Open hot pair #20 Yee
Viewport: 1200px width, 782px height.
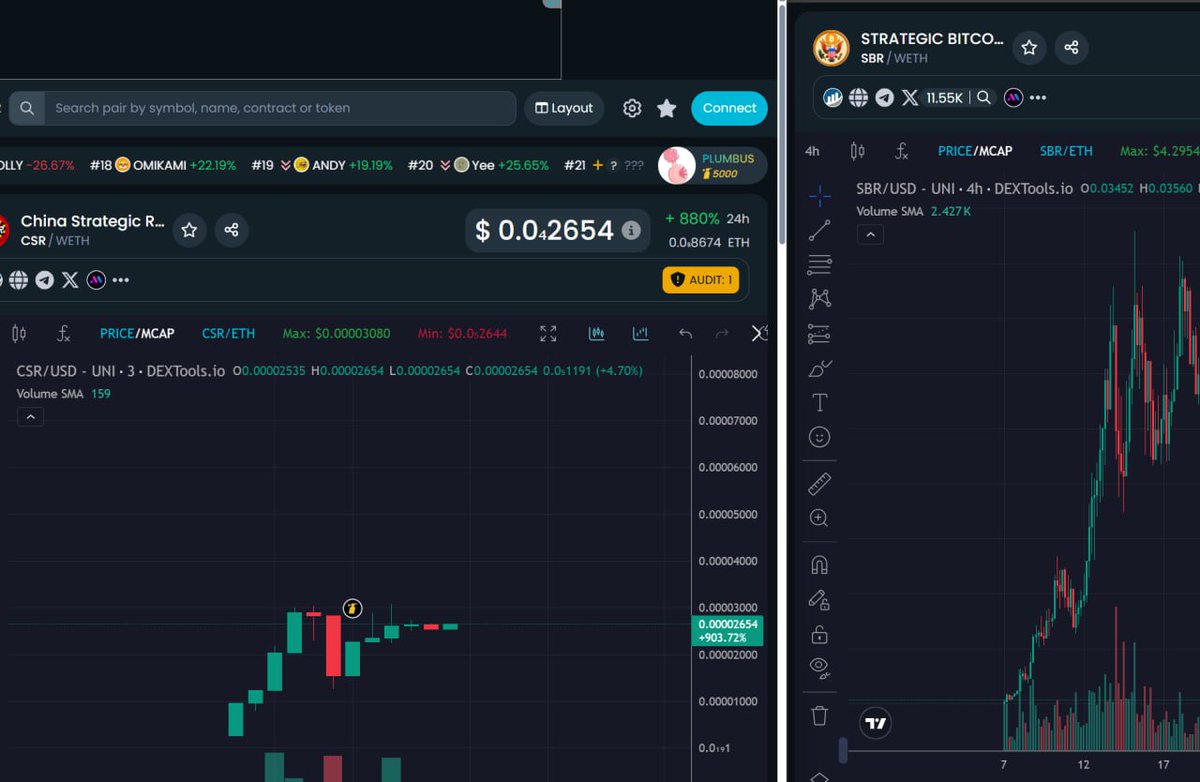point(478,165)
